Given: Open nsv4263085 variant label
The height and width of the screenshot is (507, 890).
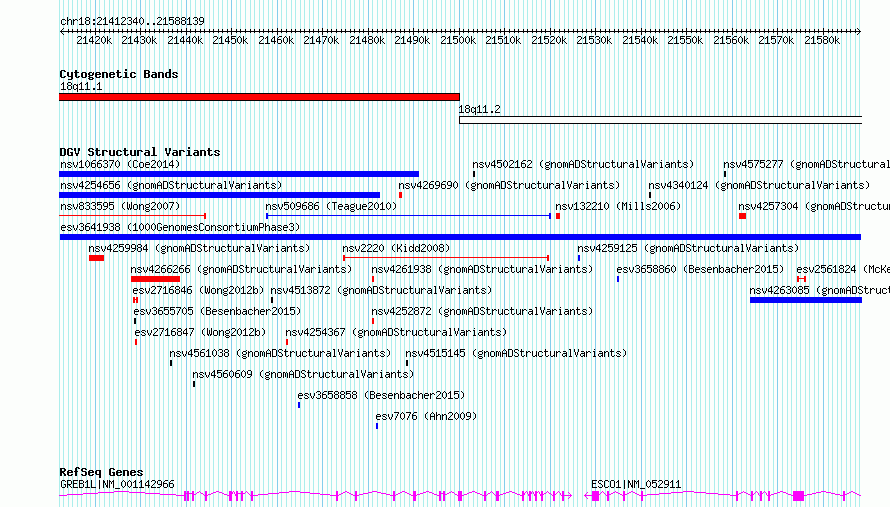Looking at the screenshot, I should (x=820, y=290).
